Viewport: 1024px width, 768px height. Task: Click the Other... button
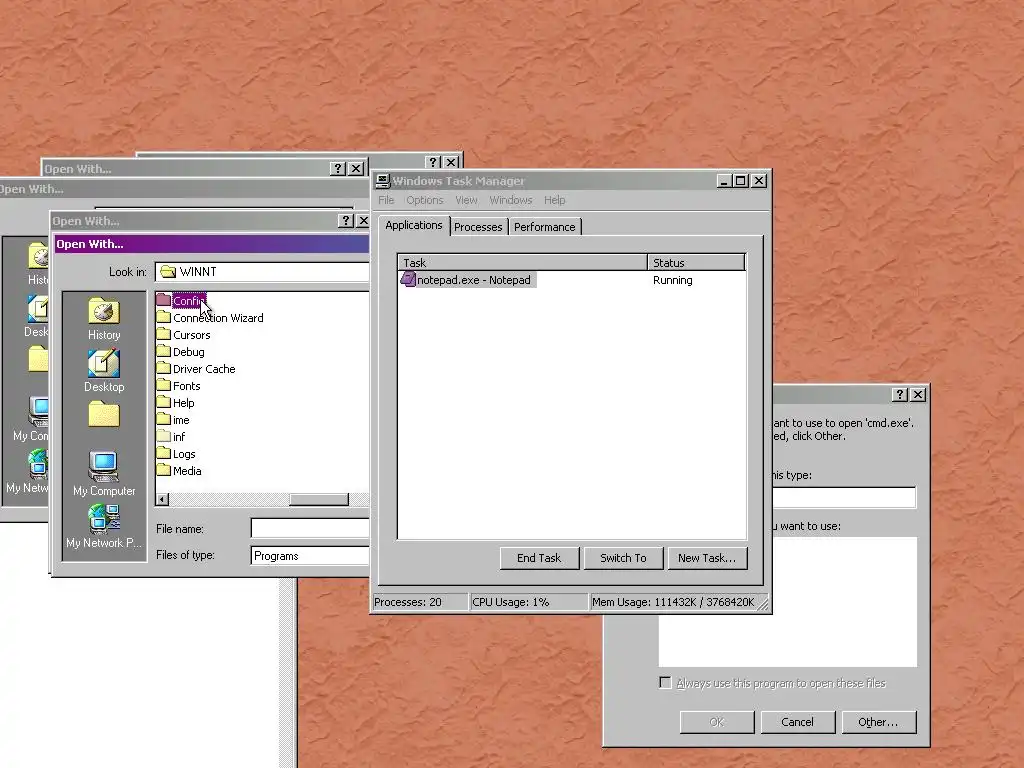point(878,722)
